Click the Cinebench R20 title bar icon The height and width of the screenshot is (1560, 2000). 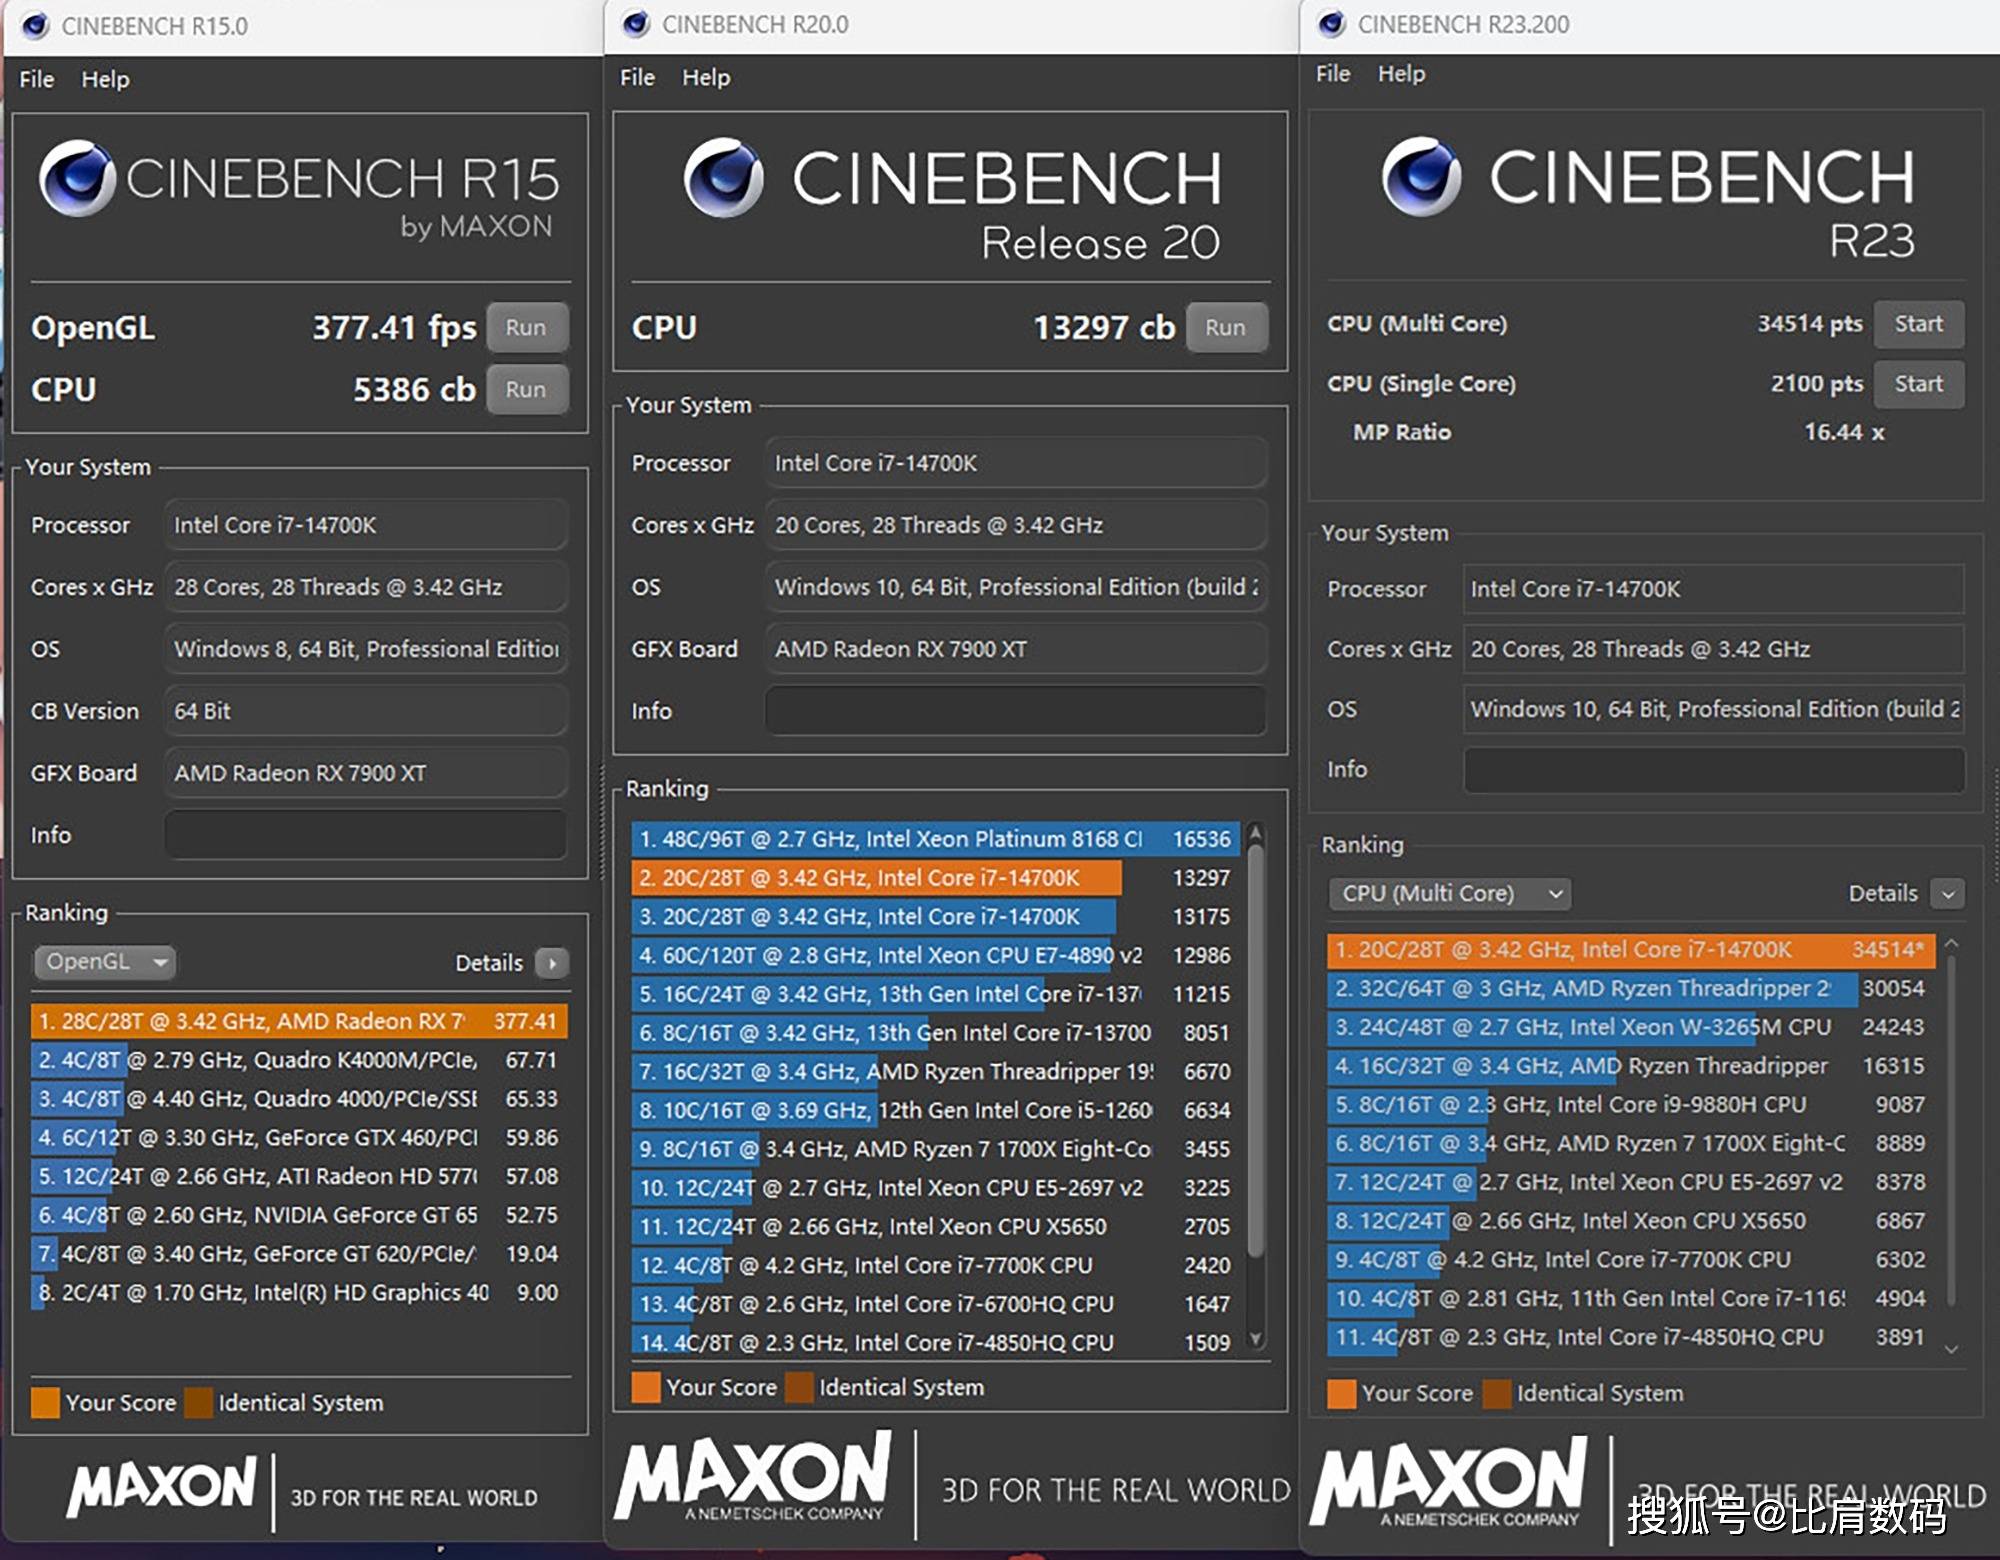coord(636,23)
